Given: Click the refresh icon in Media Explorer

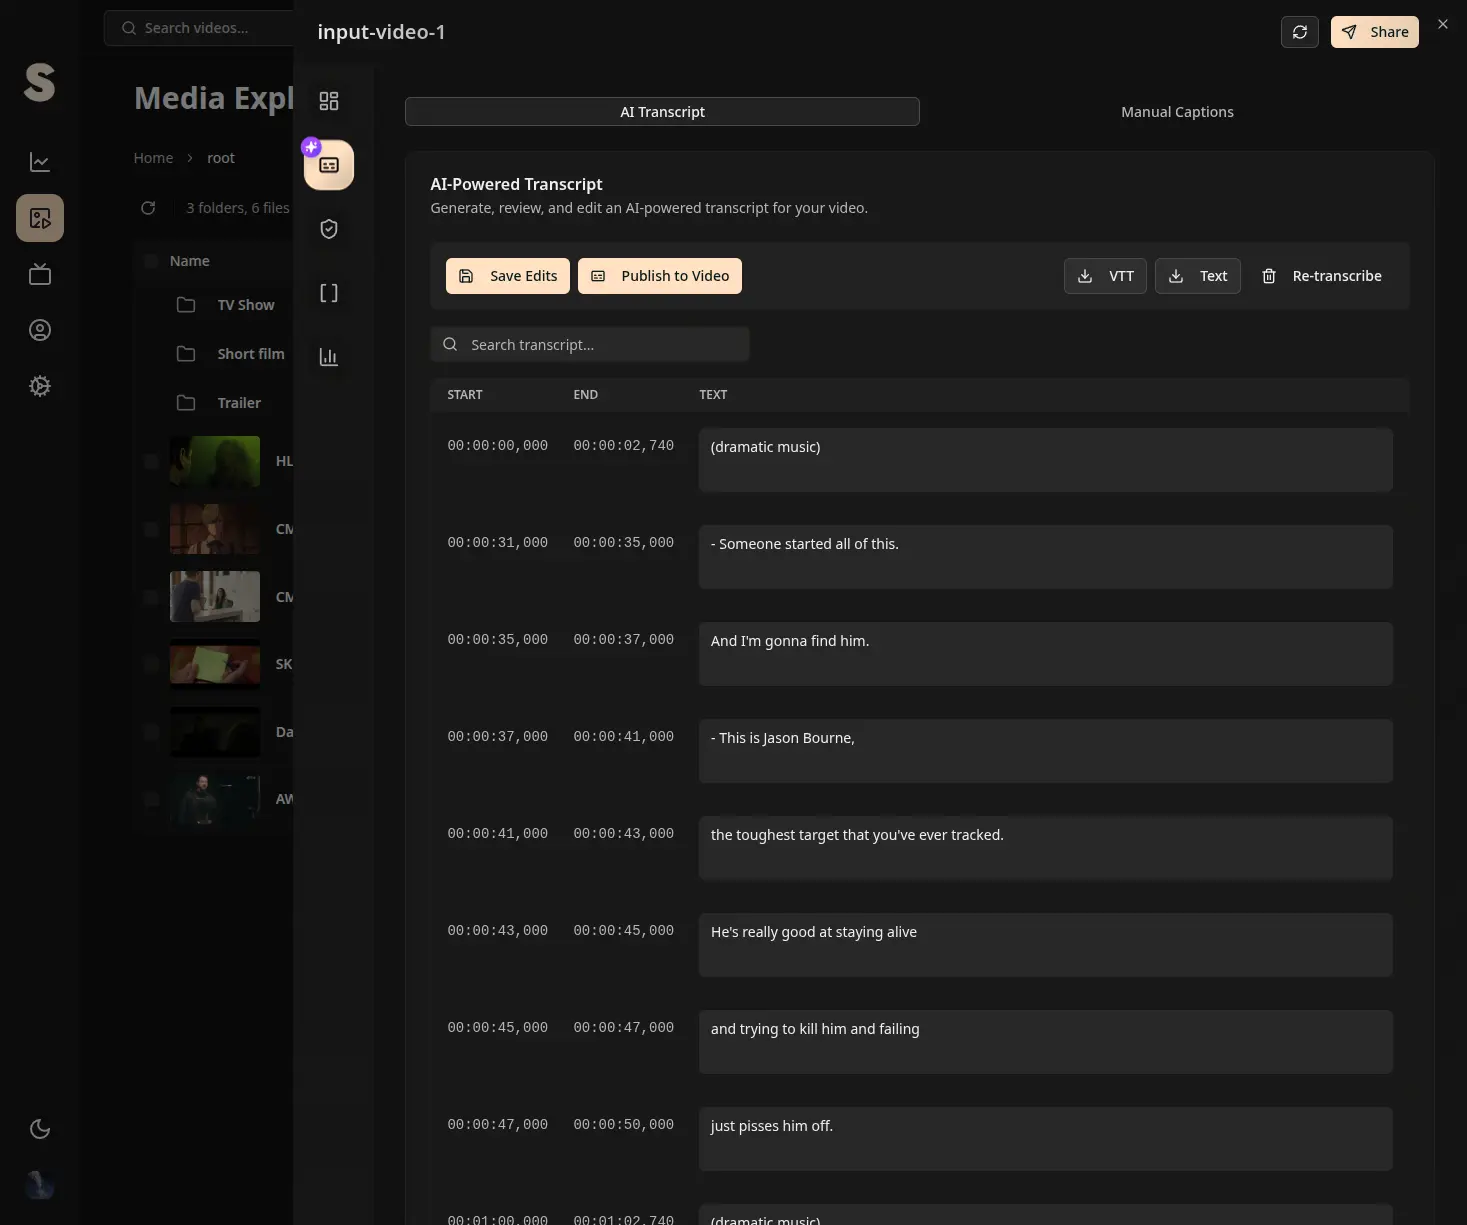Looking at the screenshot, I should click(148, 208).
